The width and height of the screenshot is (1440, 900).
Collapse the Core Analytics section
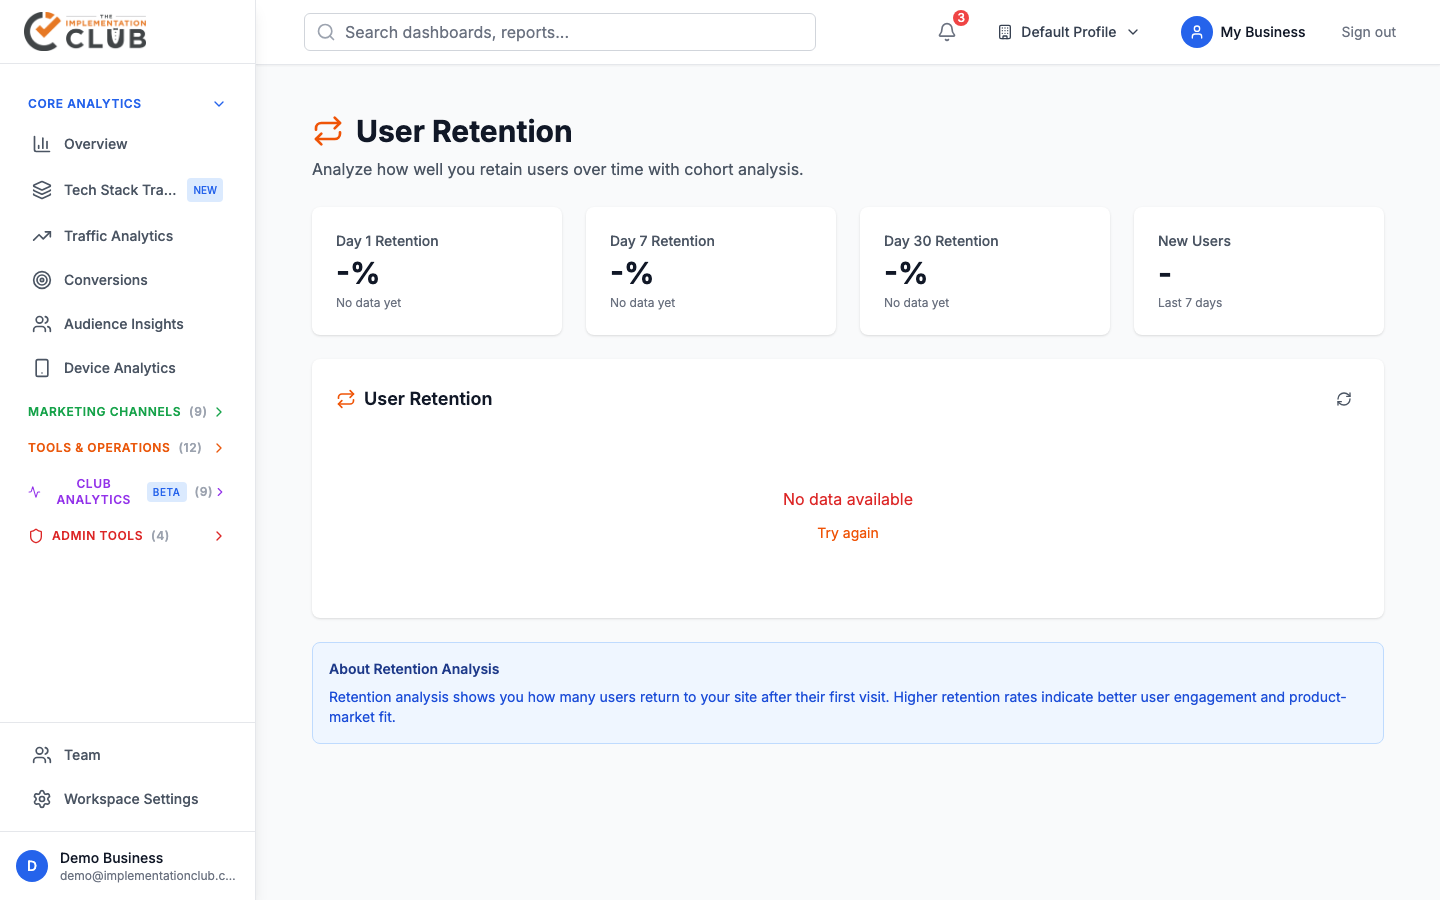tap(125, 103)
